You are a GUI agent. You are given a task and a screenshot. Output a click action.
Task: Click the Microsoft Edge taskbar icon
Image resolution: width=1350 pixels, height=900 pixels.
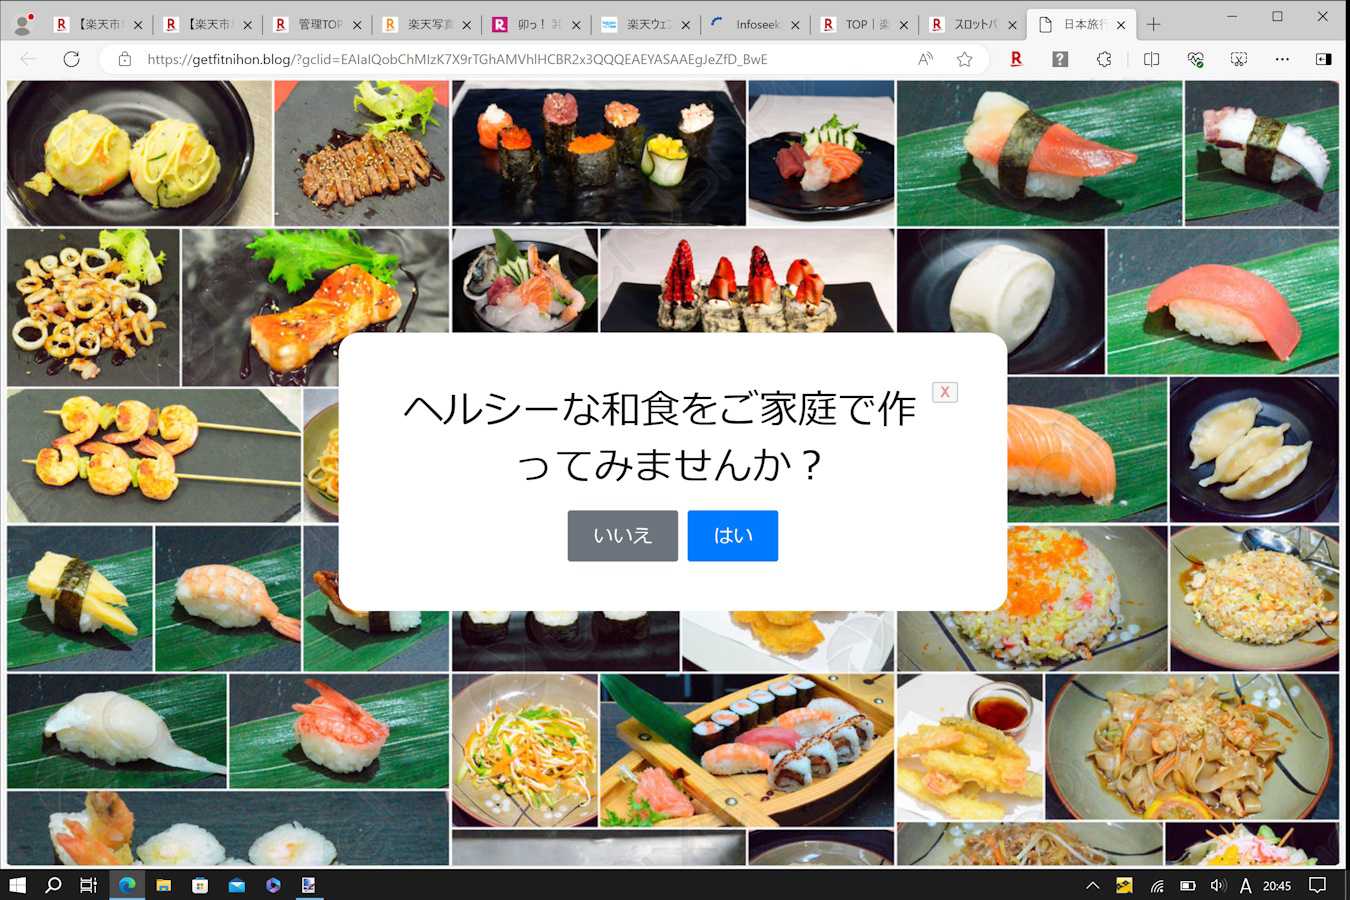click(127, 885)
